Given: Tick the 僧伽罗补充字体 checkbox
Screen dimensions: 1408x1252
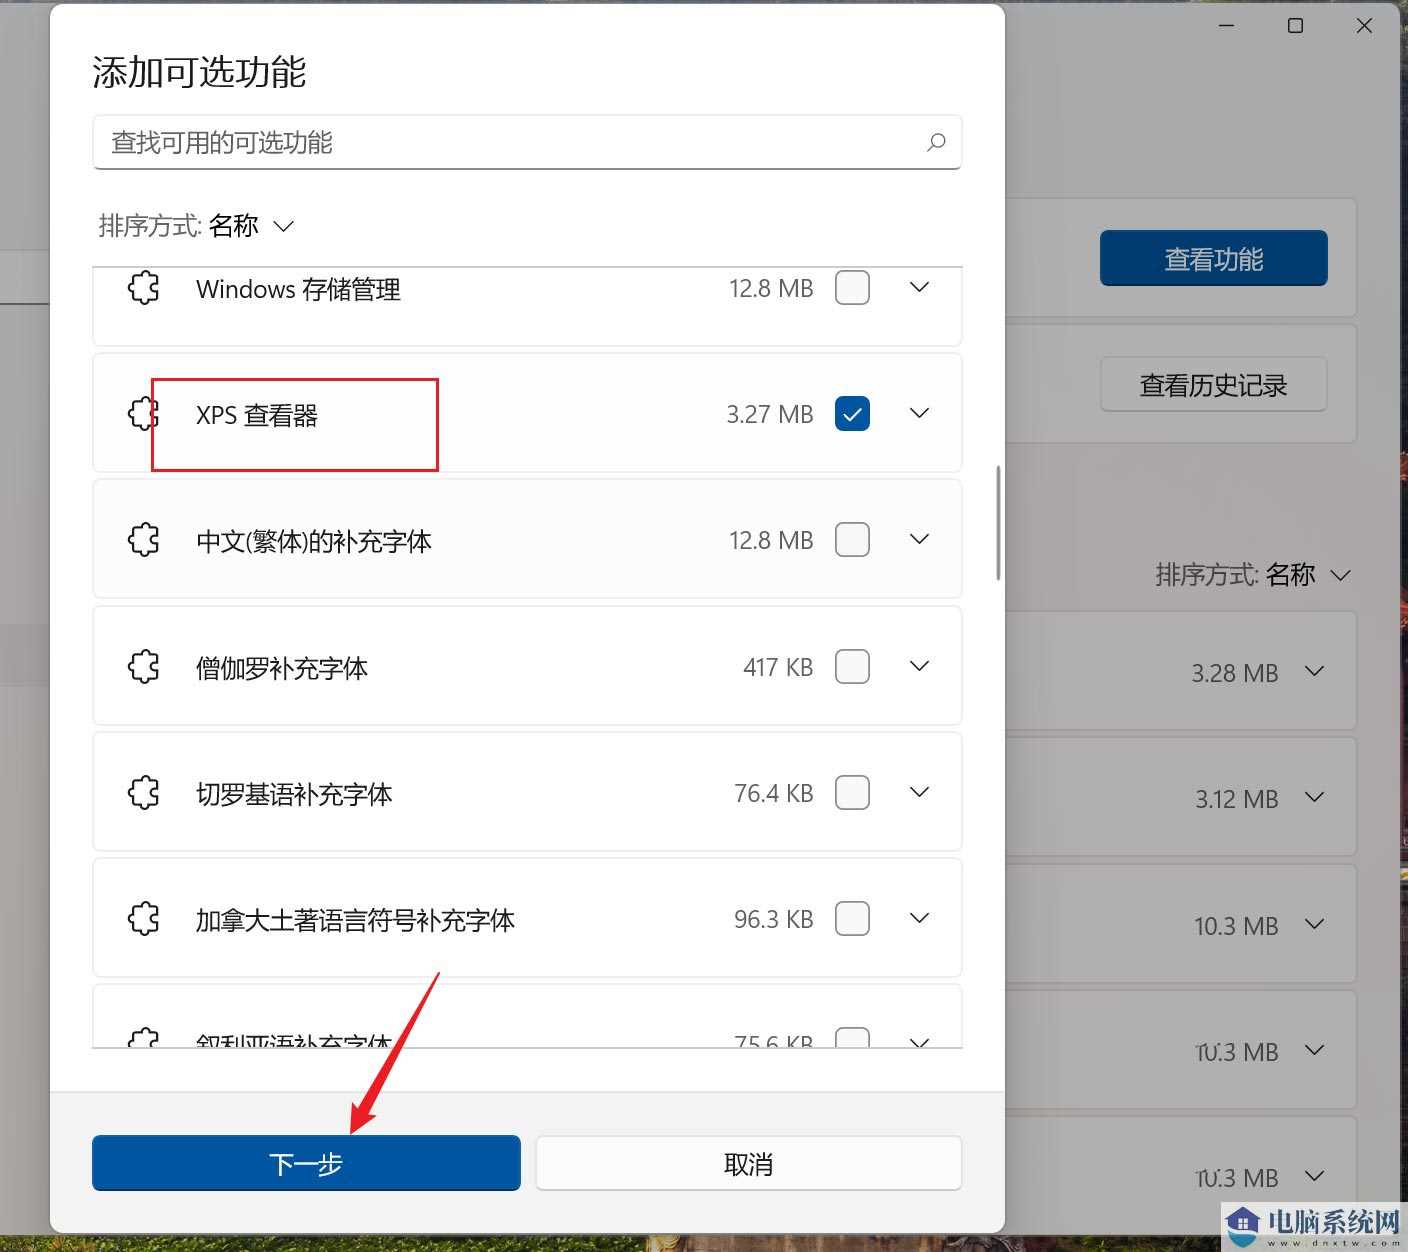Looking at the screenshot, I should 852,666.
